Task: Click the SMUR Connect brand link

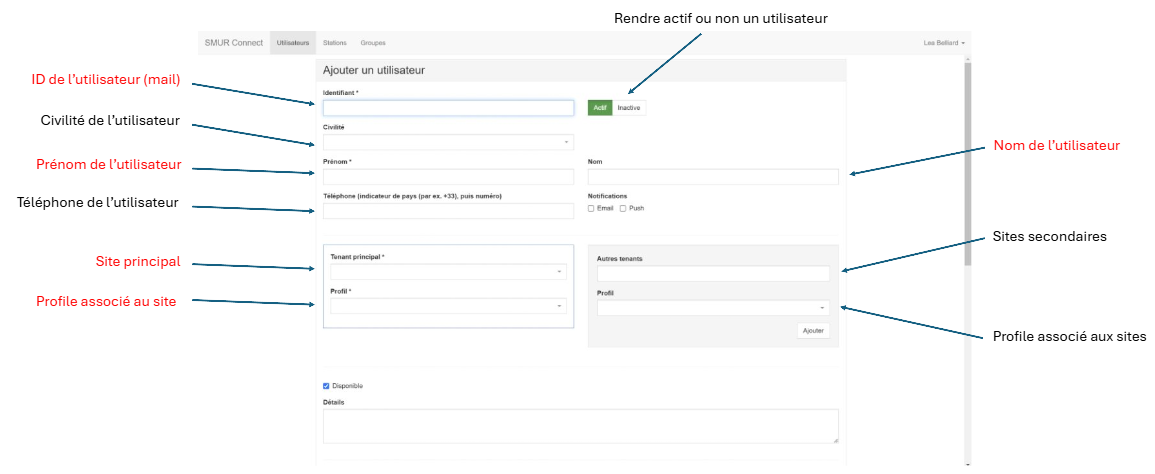Action: [234, 43]
